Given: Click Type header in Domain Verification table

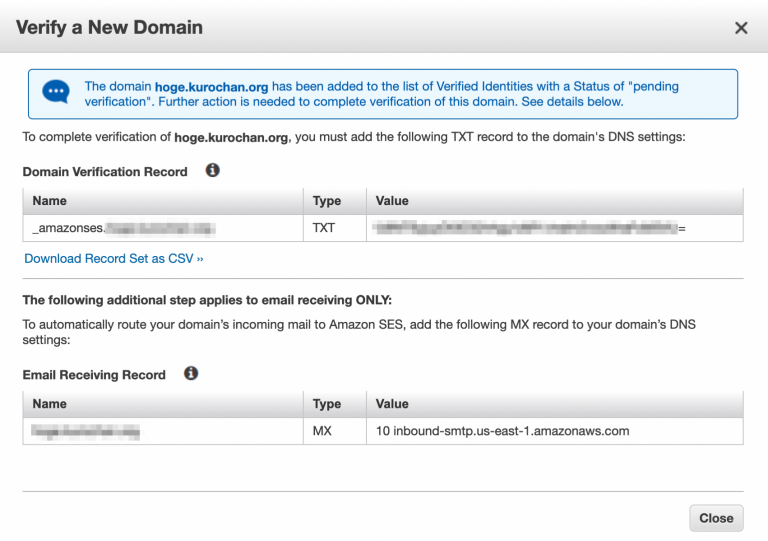Looking at the screenshot, I should coord(327,201).
